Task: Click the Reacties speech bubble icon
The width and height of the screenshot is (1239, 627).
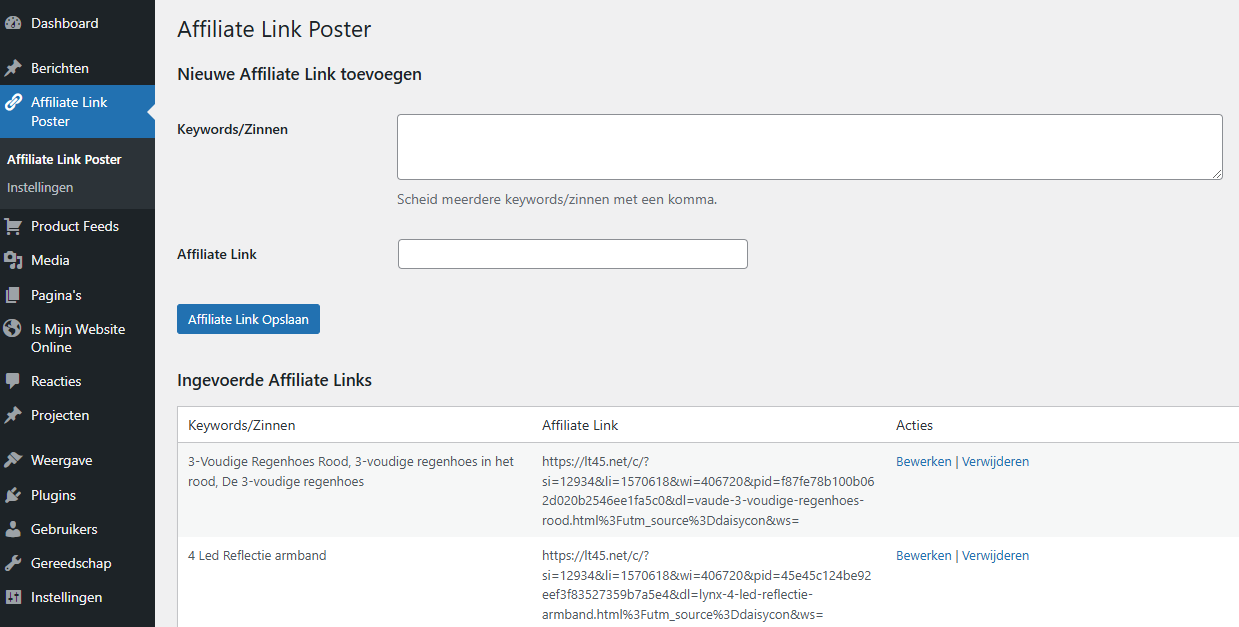Action: pos(13,381)
